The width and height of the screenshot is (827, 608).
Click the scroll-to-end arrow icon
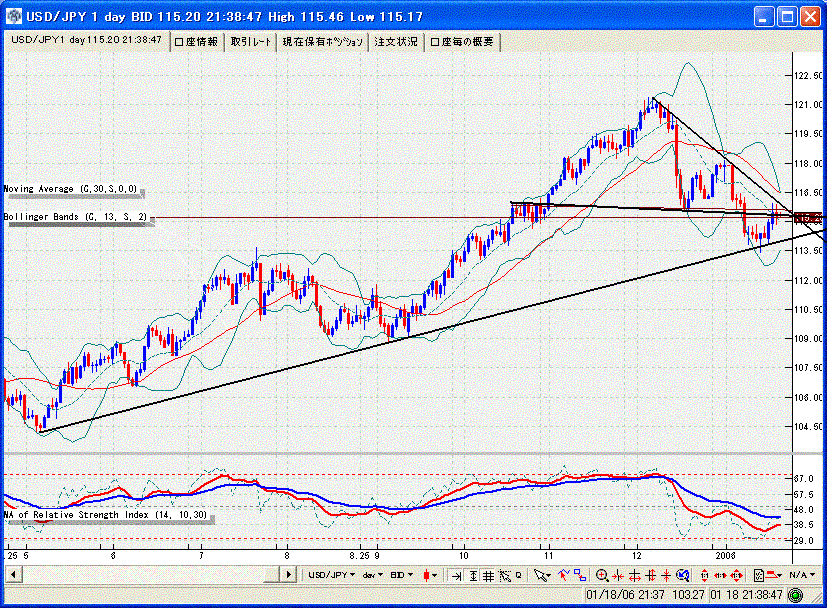[456, 575]
